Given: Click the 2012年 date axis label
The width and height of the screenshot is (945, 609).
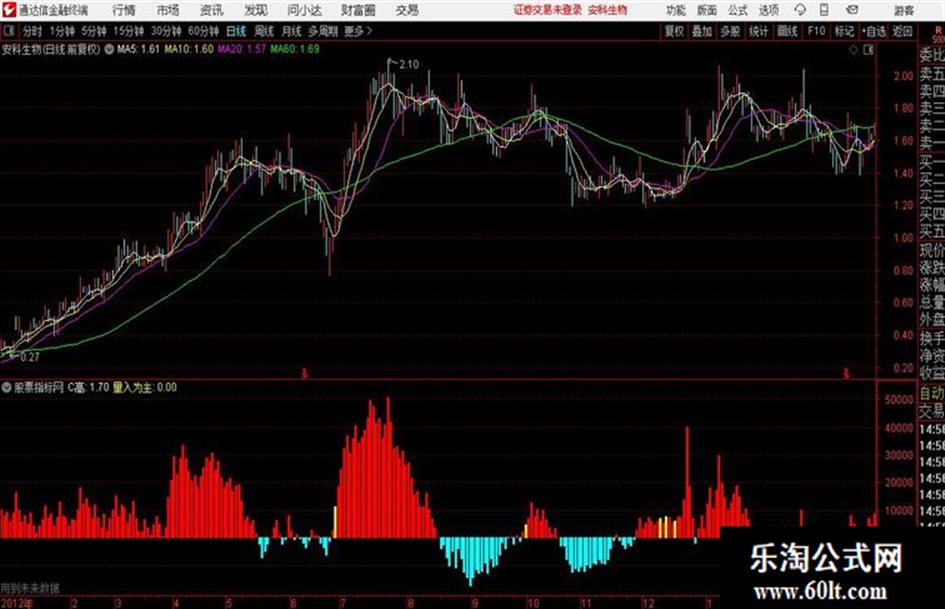Looking at the screenshot, I should [17, 603].
